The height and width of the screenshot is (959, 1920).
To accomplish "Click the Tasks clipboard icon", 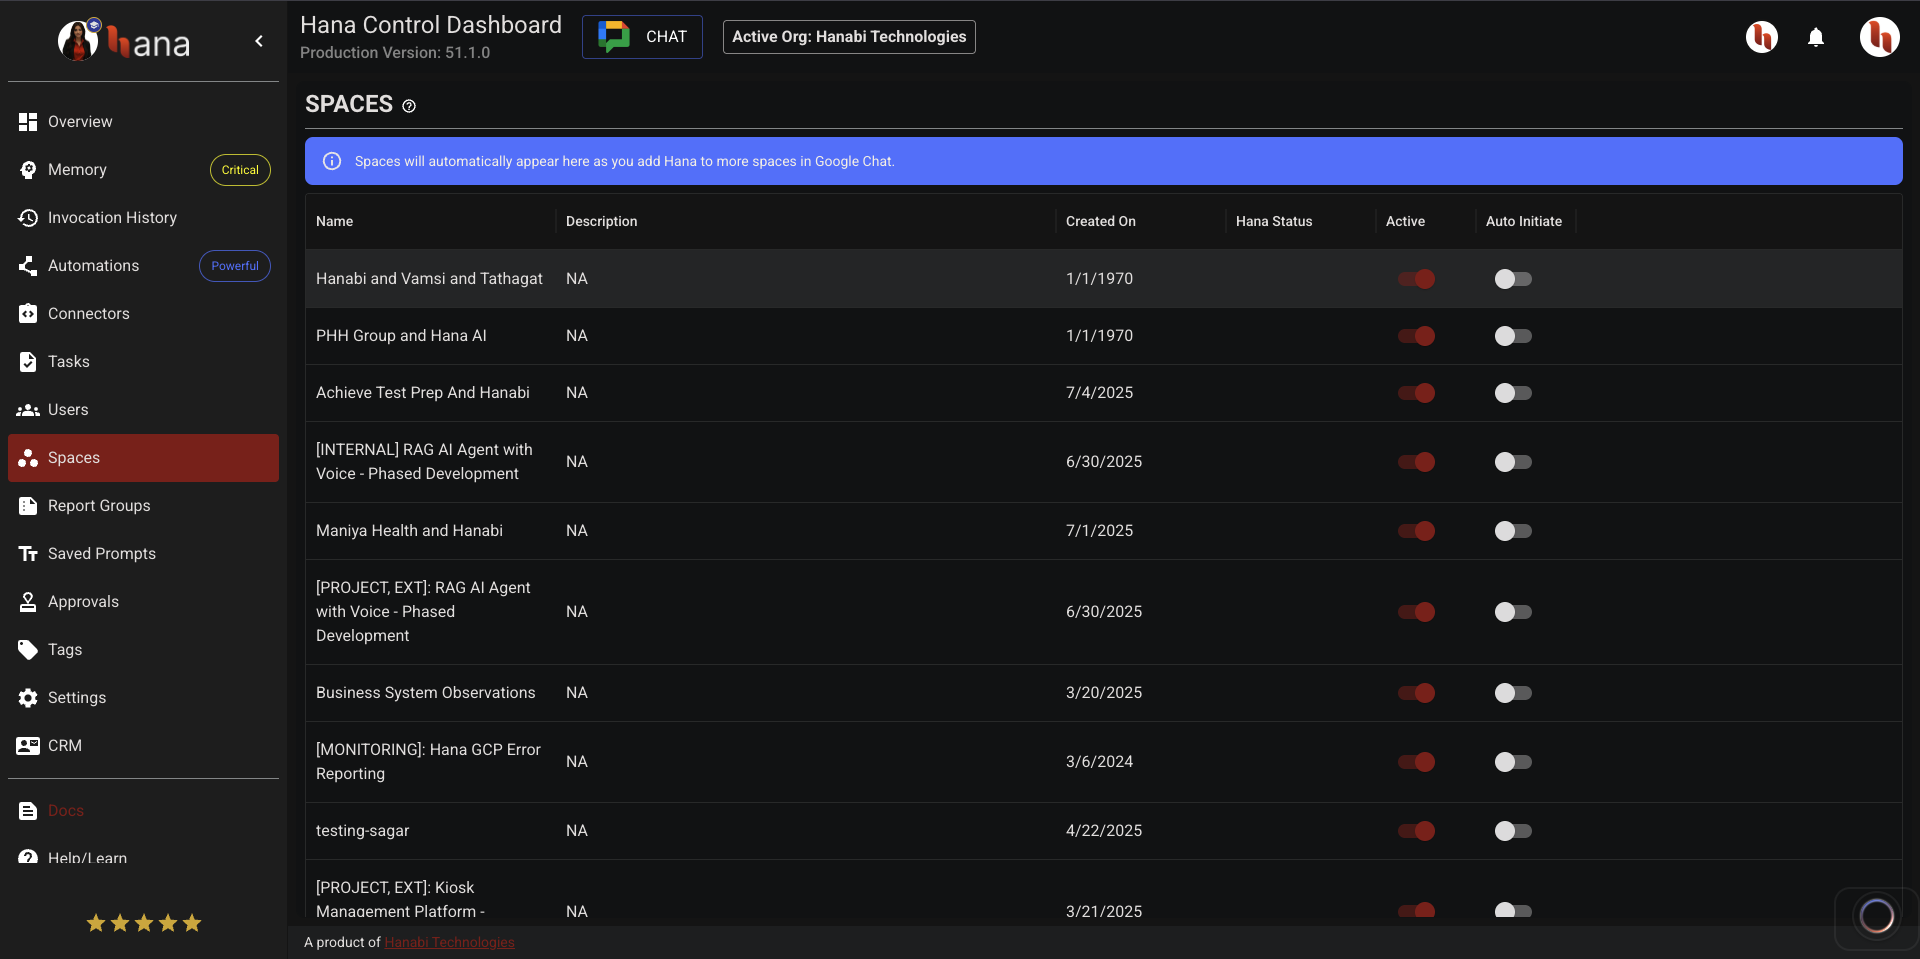I will click(28, 362).
